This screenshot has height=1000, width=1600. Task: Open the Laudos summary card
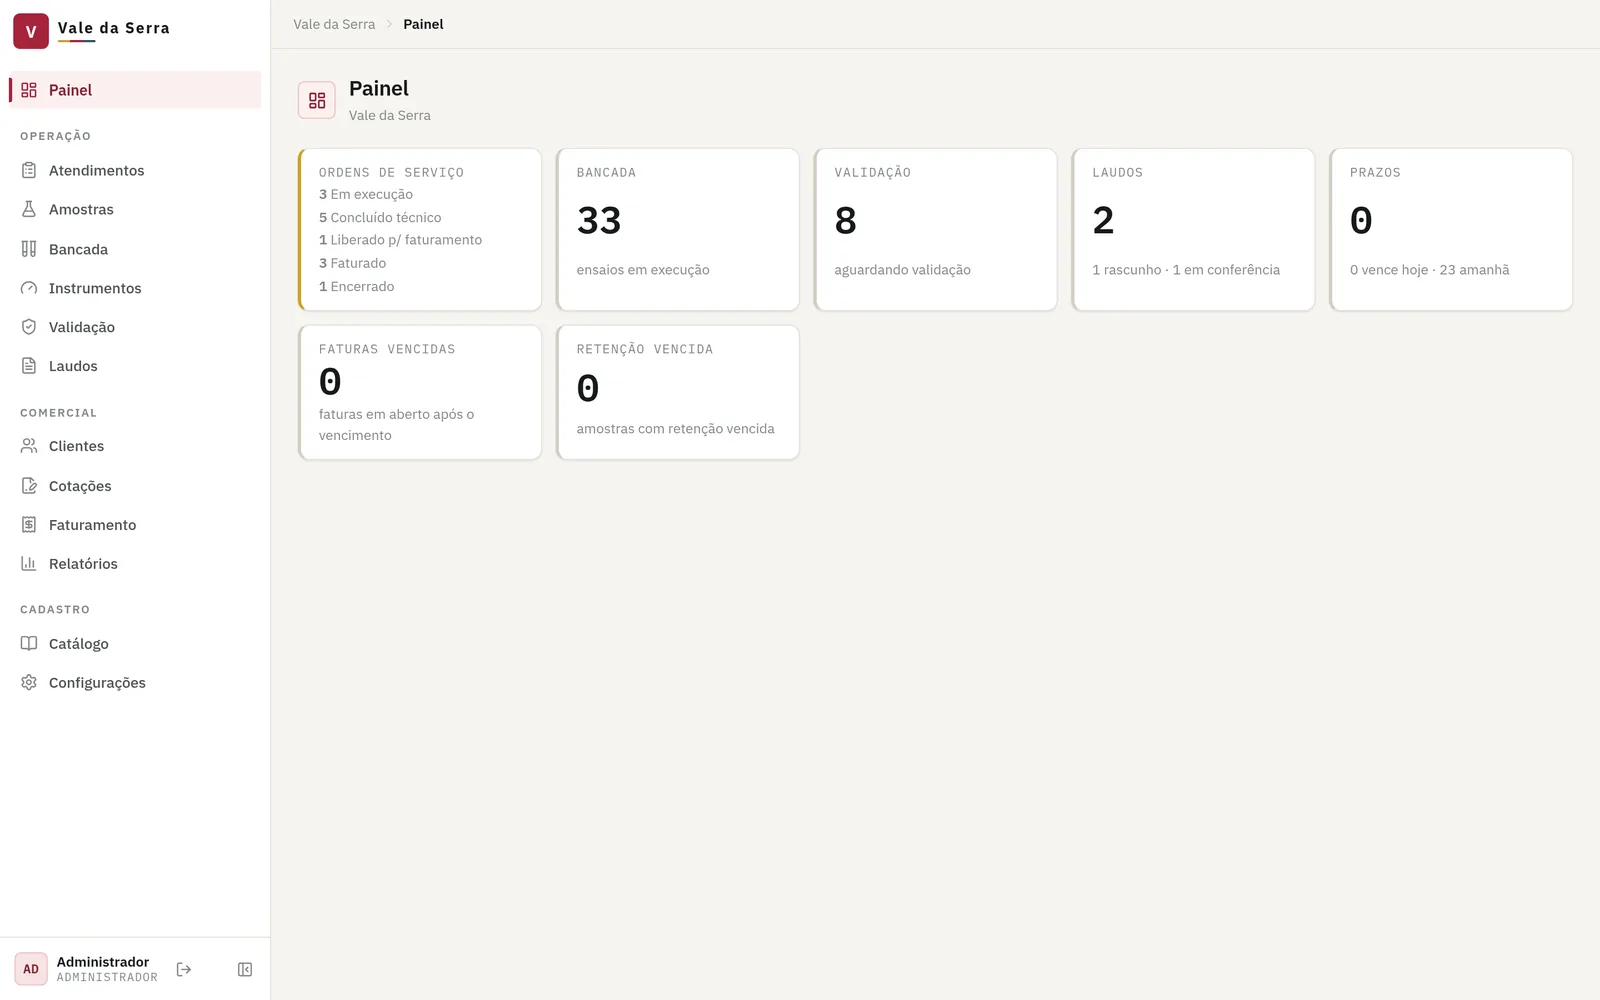(x=1193, y=230)
